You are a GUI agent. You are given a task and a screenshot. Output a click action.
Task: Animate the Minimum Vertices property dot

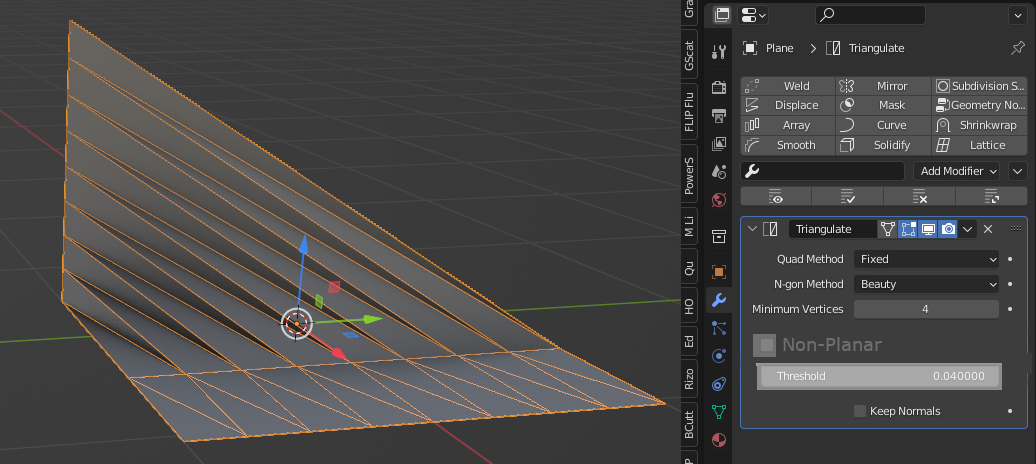[1010, 309]
